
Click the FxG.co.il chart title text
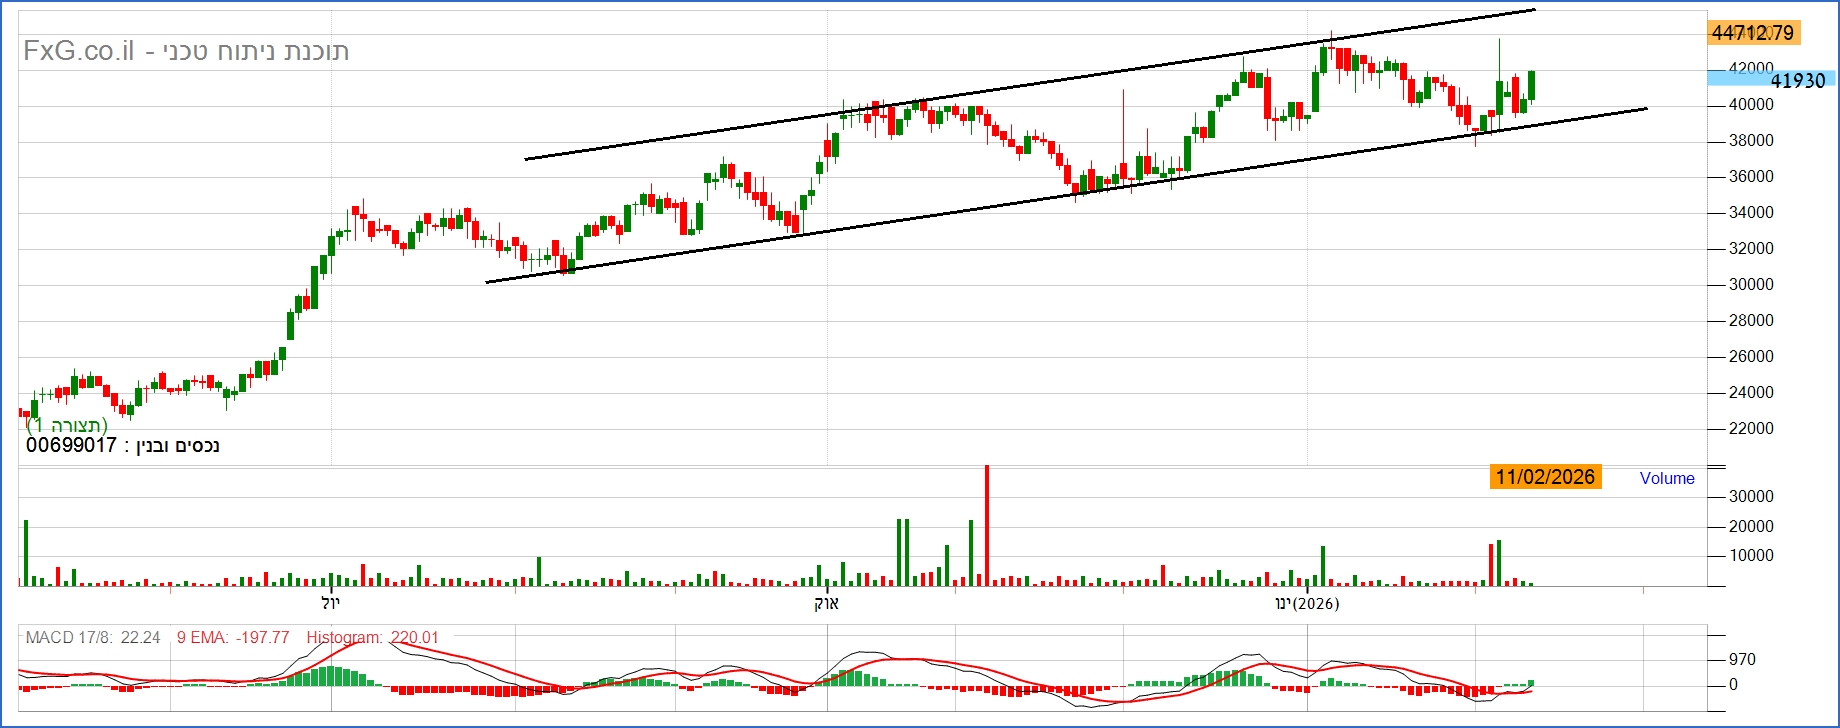click(186, 51)
